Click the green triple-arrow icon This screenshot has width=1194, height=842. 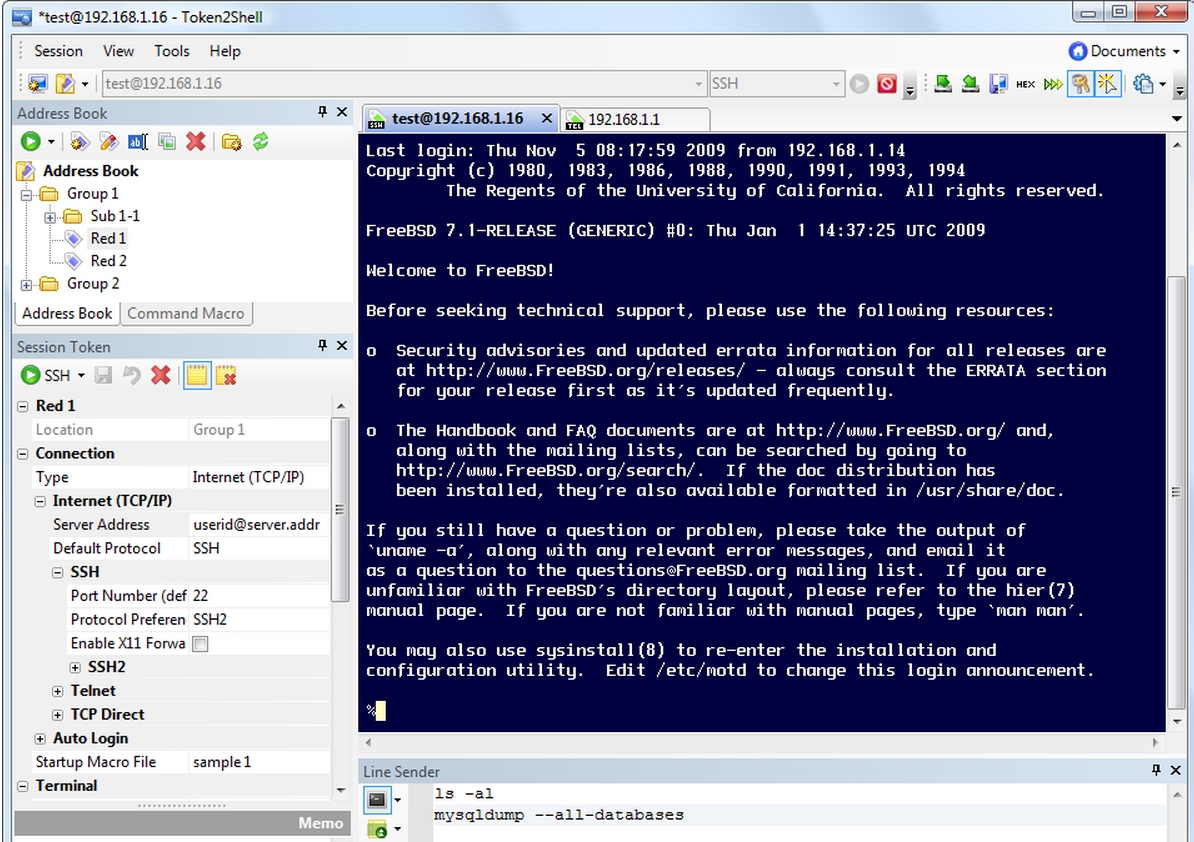tap(1052, 84)
